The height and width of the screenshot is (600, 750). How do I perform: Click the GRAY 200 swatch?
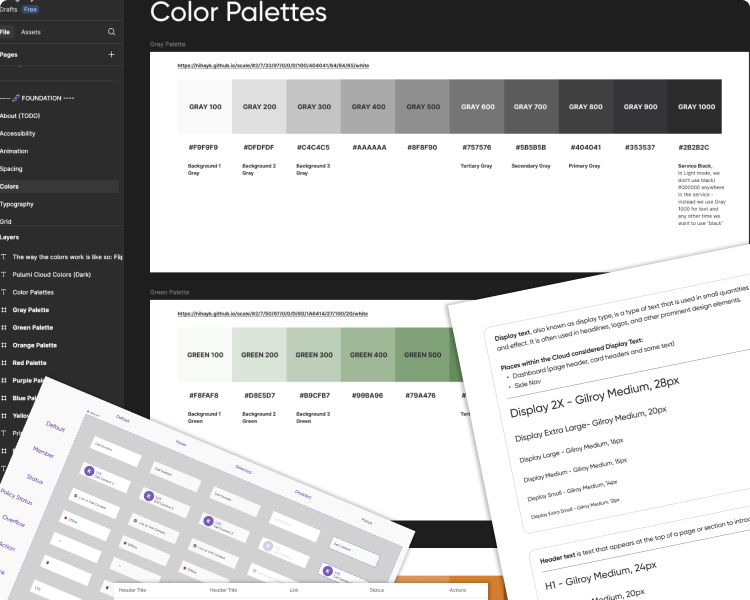(x=259, y=107)
